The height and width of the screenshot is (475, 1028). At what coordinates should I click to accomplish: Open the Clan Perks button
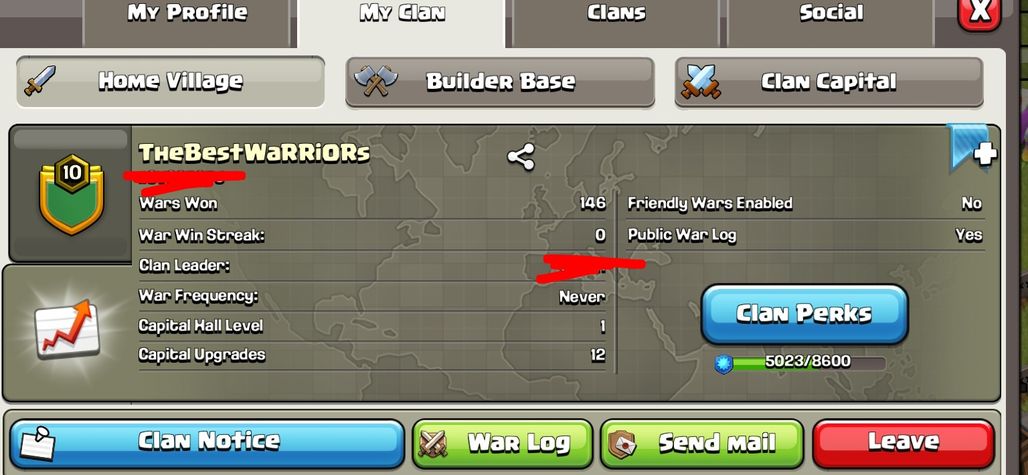click(x=804, y=314)
